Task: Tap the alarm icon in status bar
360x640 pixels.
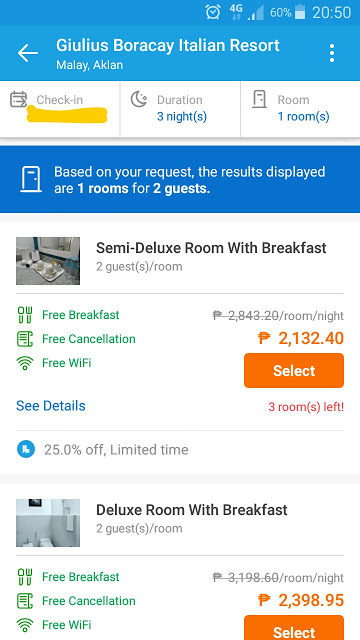Action: click(x=213, y=12)
